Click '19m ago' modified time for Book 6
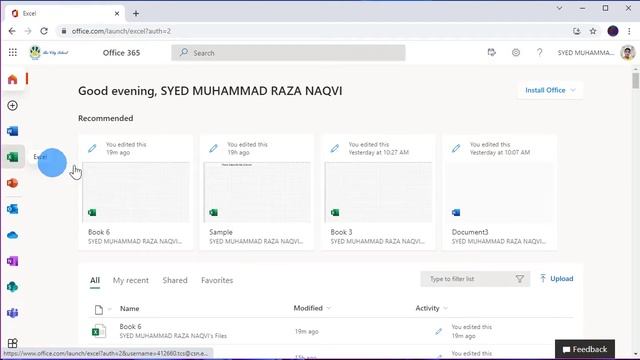Viewport: 640px width, 360px height. click(307, 331)
